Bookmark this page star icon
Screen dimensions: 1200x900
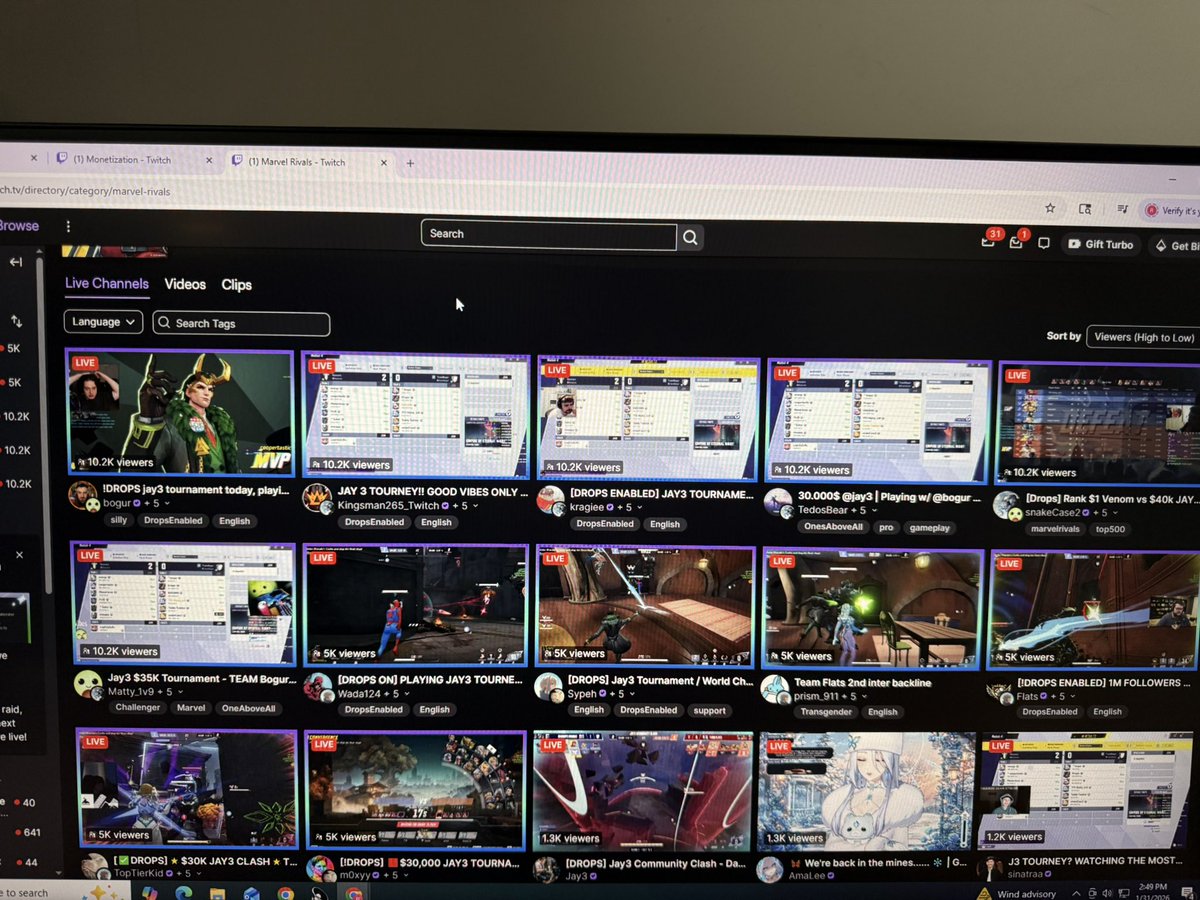point(1050,208)
